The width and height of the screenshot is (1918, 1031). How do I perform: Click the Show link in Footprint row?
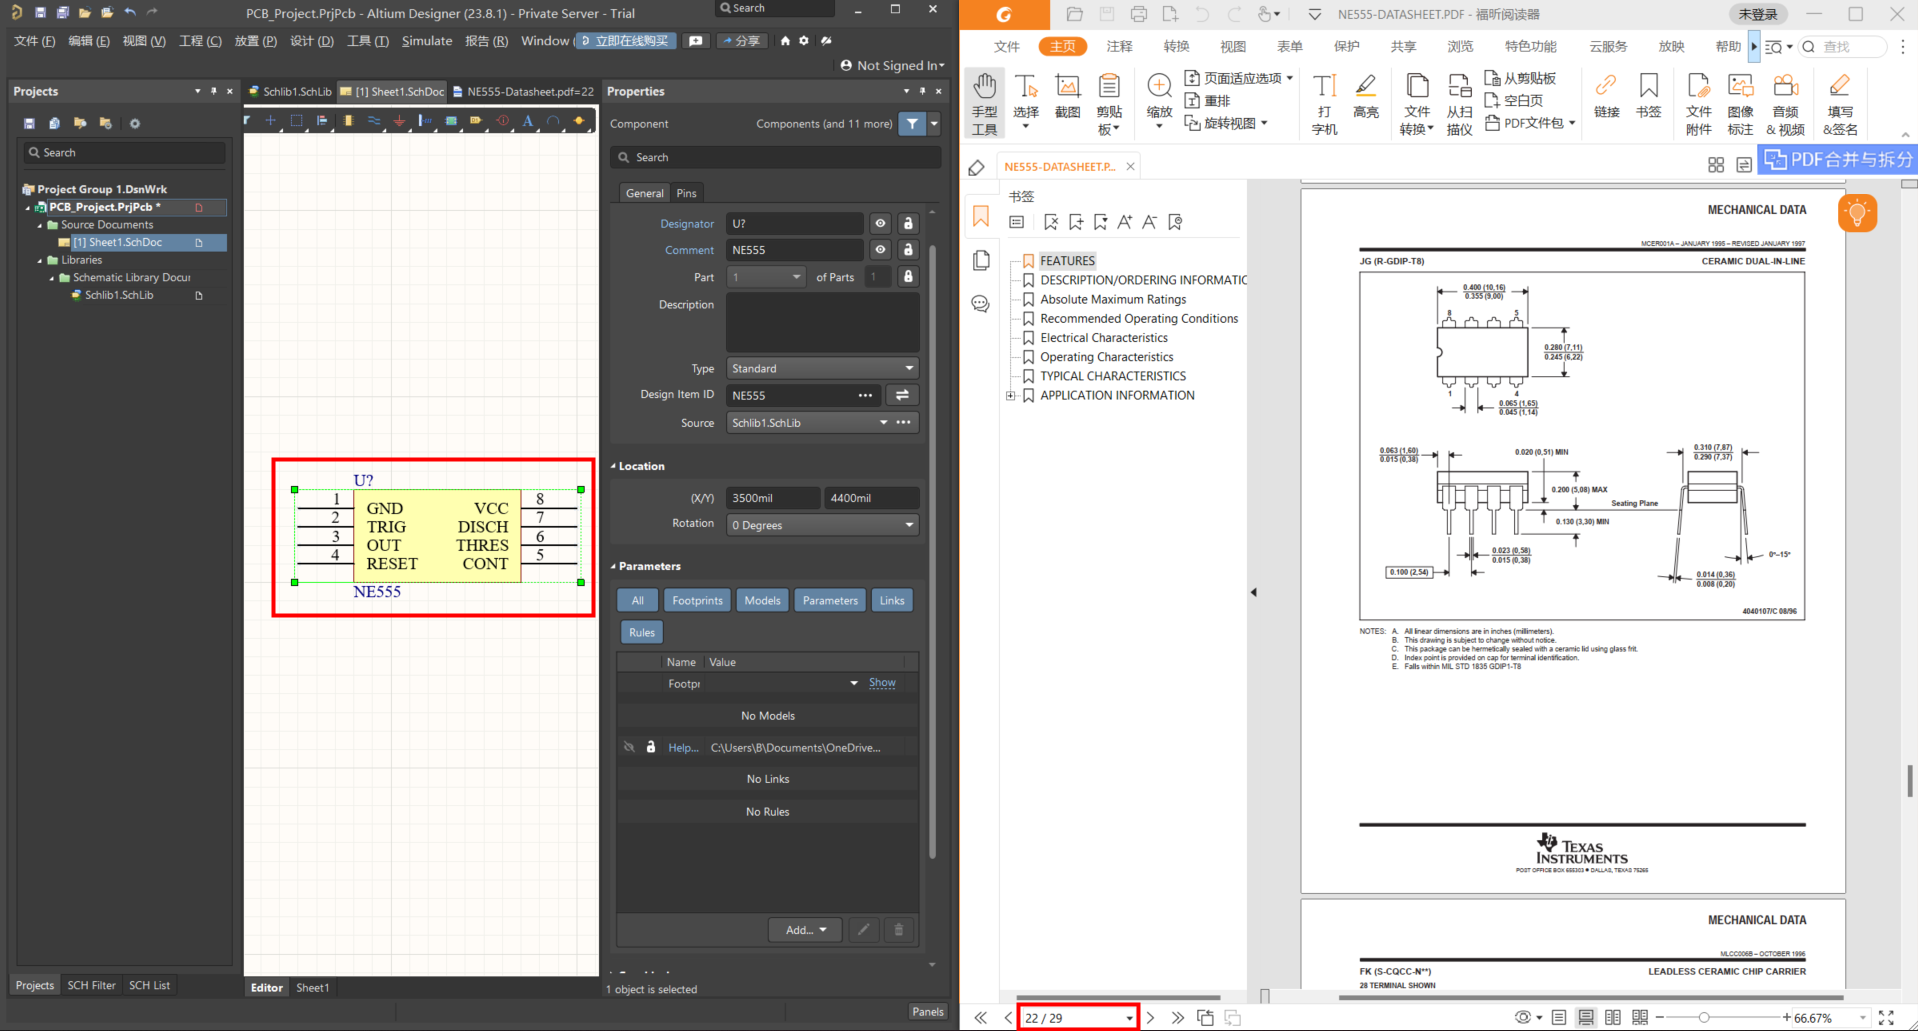[x=882, y=683]
